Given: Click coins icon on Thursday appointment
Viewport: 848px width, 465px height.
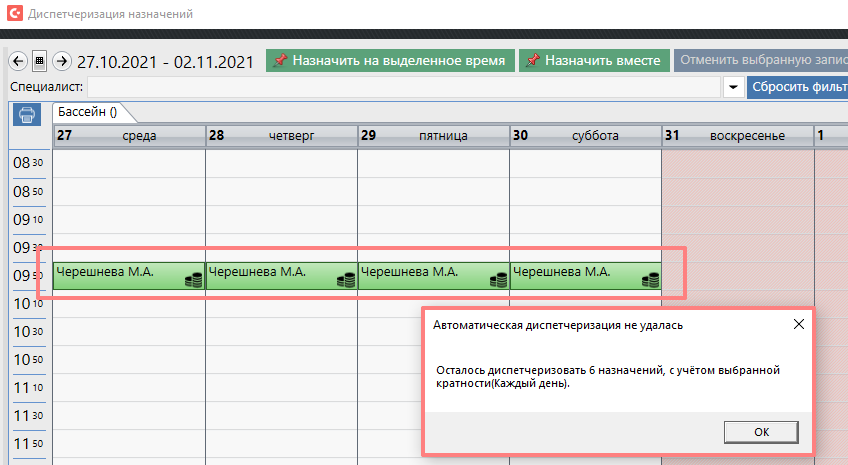Looking at the screenshot, I should [345, 281].
